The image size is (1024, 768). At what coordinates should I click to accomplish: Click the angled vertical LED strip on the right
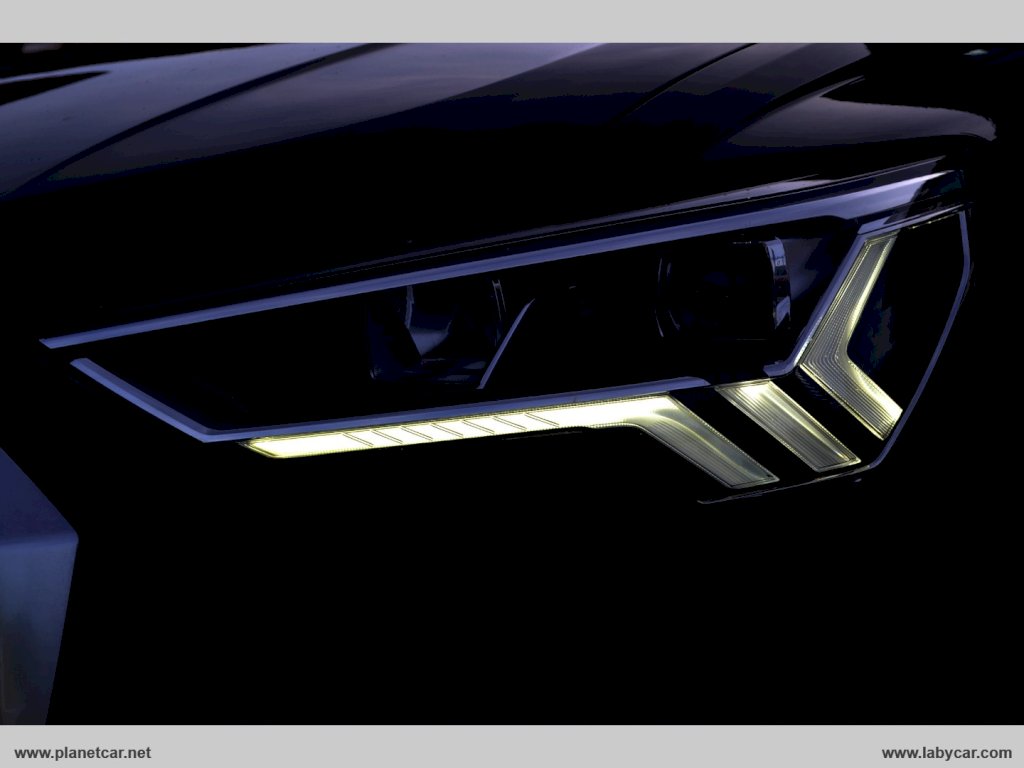click(x=850, y=340)
